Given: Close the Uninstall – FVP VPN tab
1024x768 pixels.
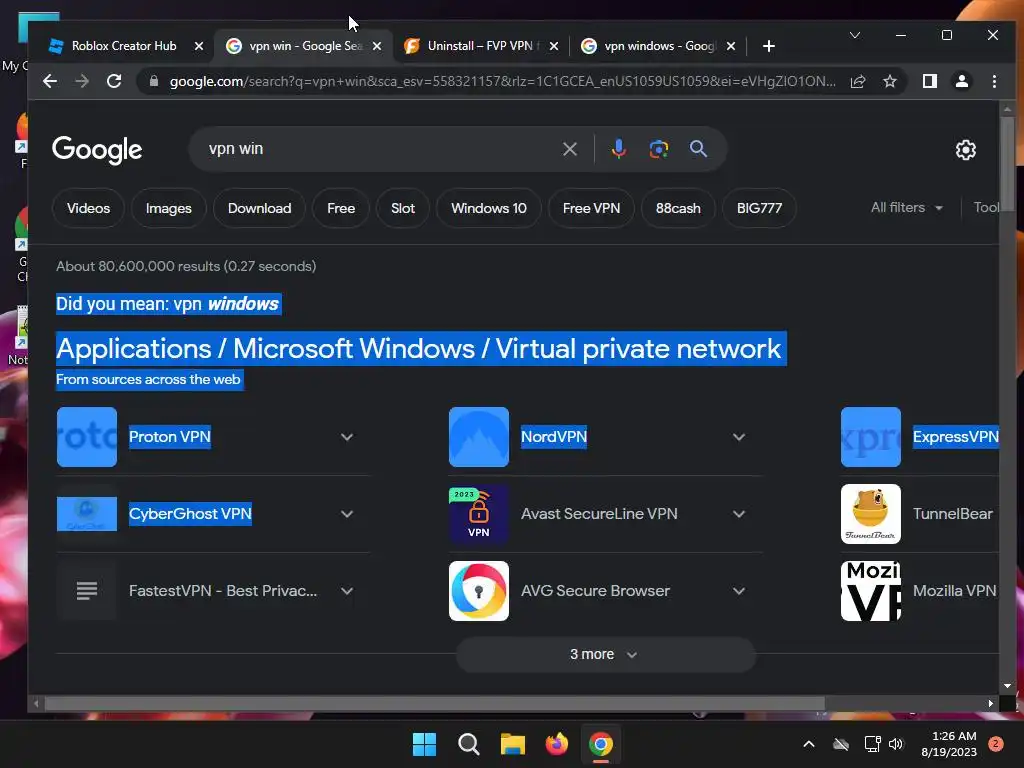Looking at the screenshot, I should (554, 46).
